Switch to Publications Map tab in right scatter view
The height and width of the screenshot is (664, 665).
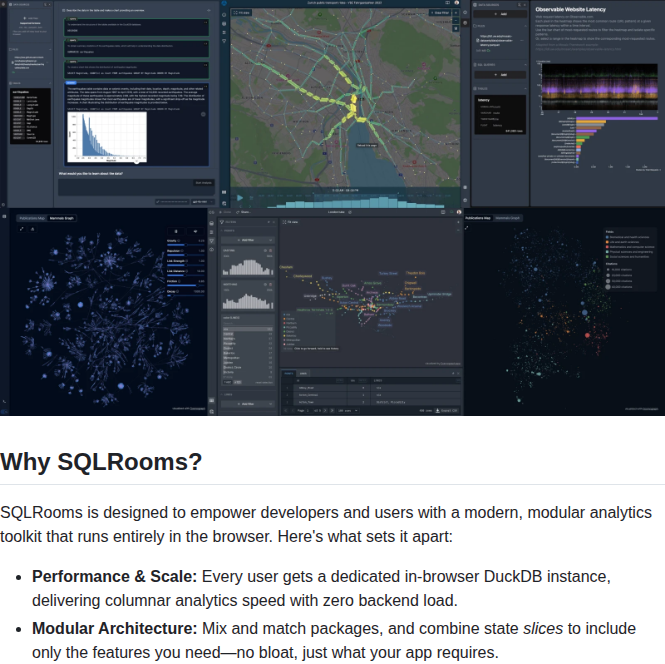[478, 218]
